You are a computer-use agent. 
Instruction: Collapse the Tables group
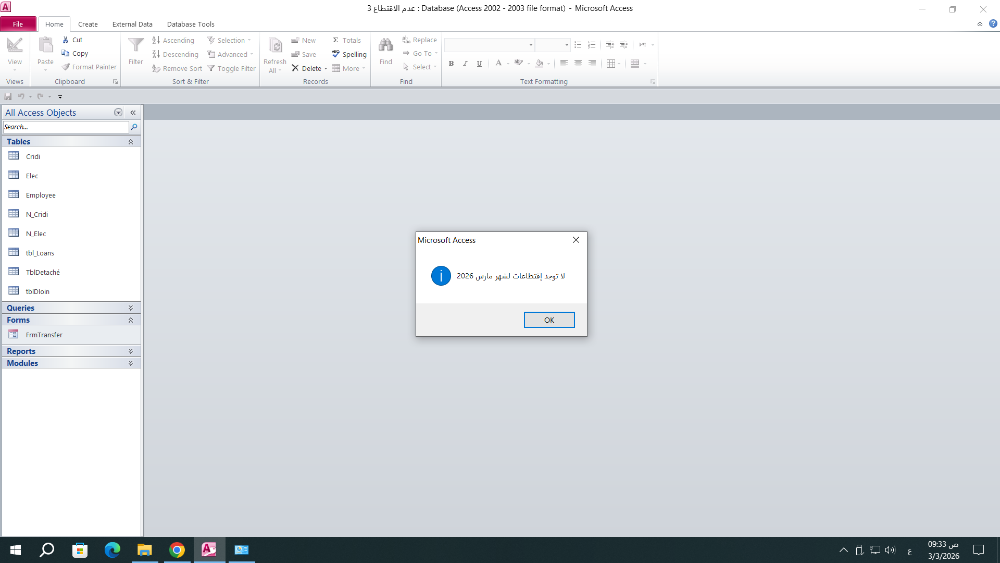[x=130, y=142]
